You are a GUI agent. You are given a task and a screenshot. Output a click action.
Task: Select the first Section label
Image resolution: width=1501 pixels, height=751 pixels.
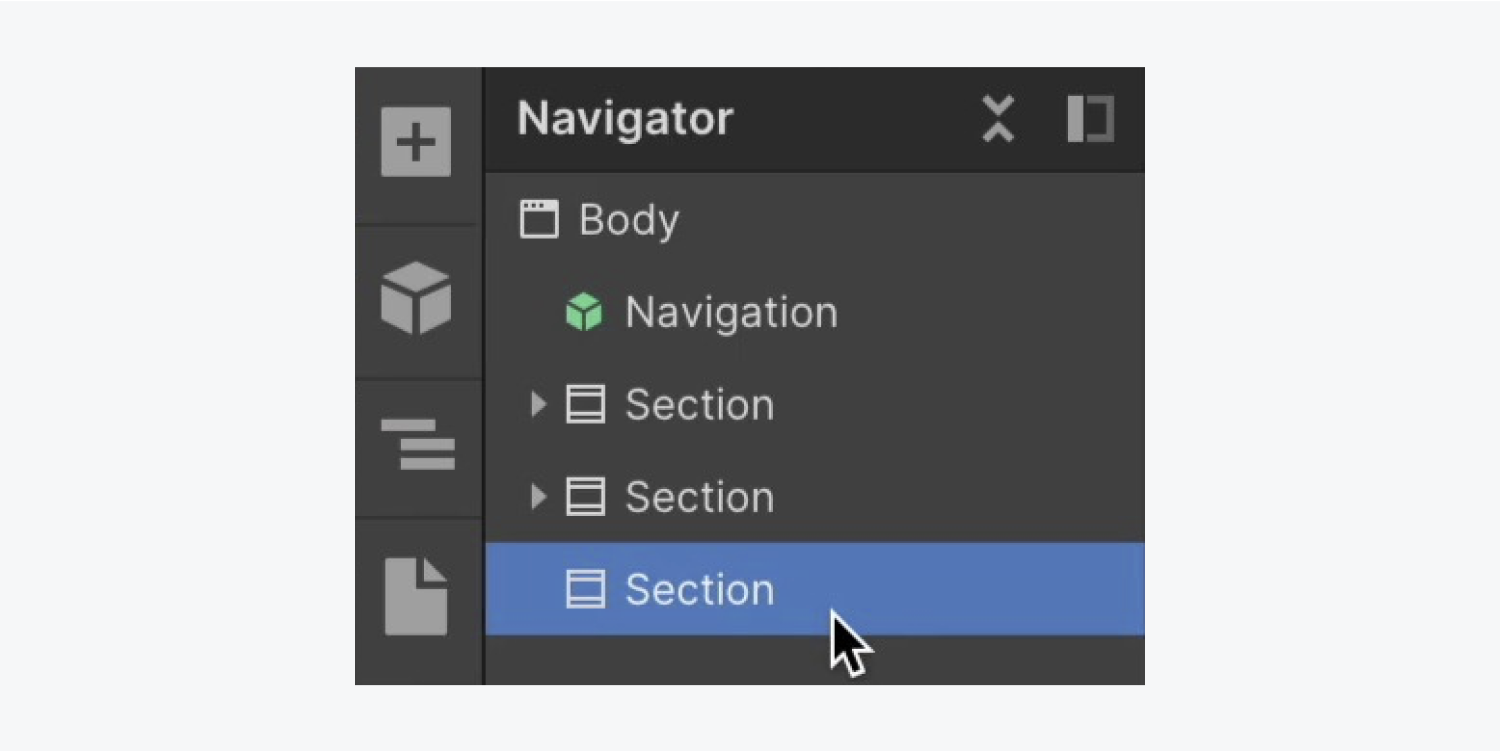[700, 405]
